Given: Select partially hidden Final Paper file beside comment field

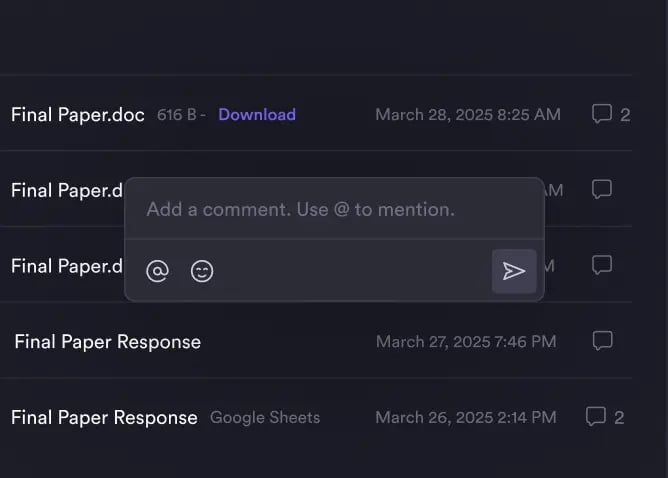Looking at the screenshot, I should pos(66,190).
